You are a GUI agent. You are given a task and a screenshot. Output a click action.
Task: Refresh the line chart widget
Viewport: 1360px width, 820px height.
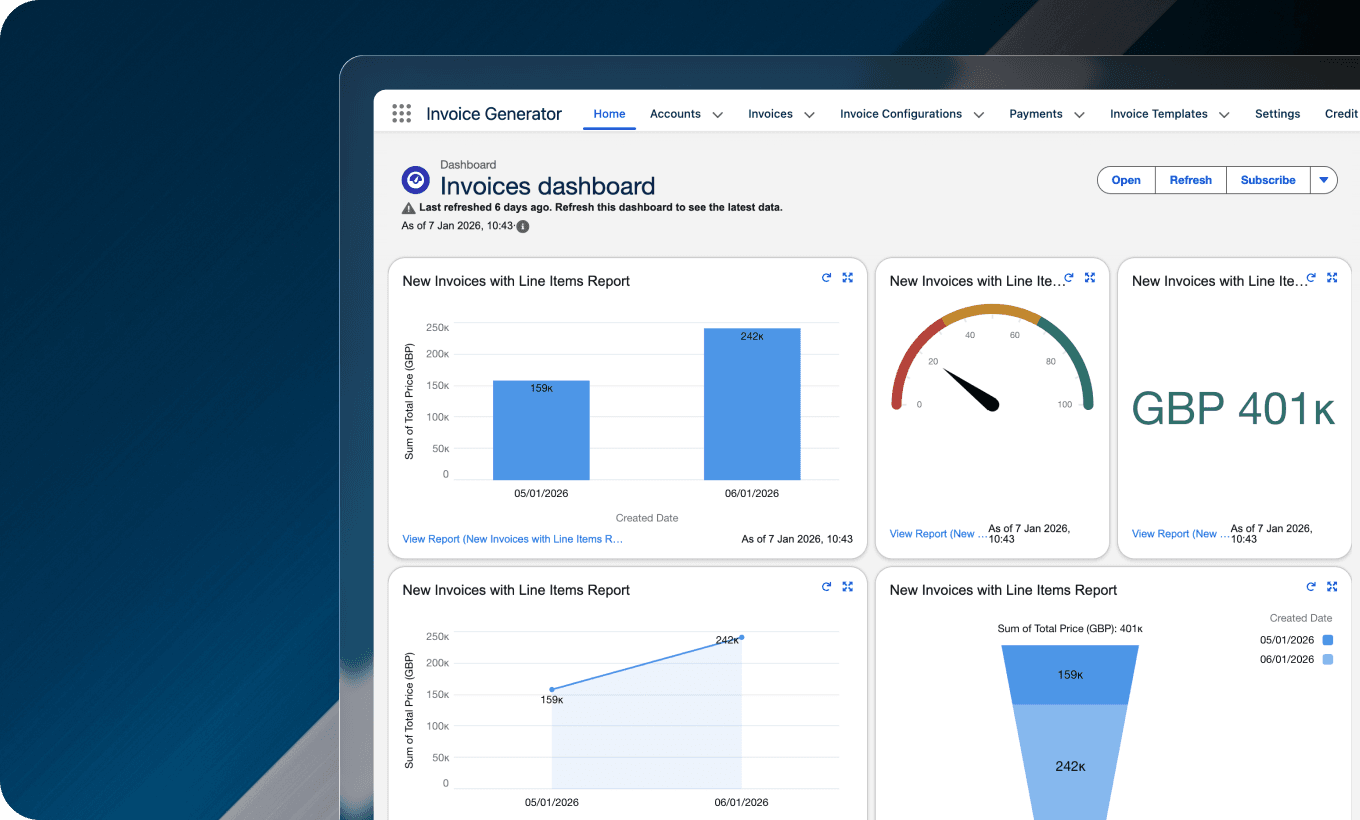[826, 587]
